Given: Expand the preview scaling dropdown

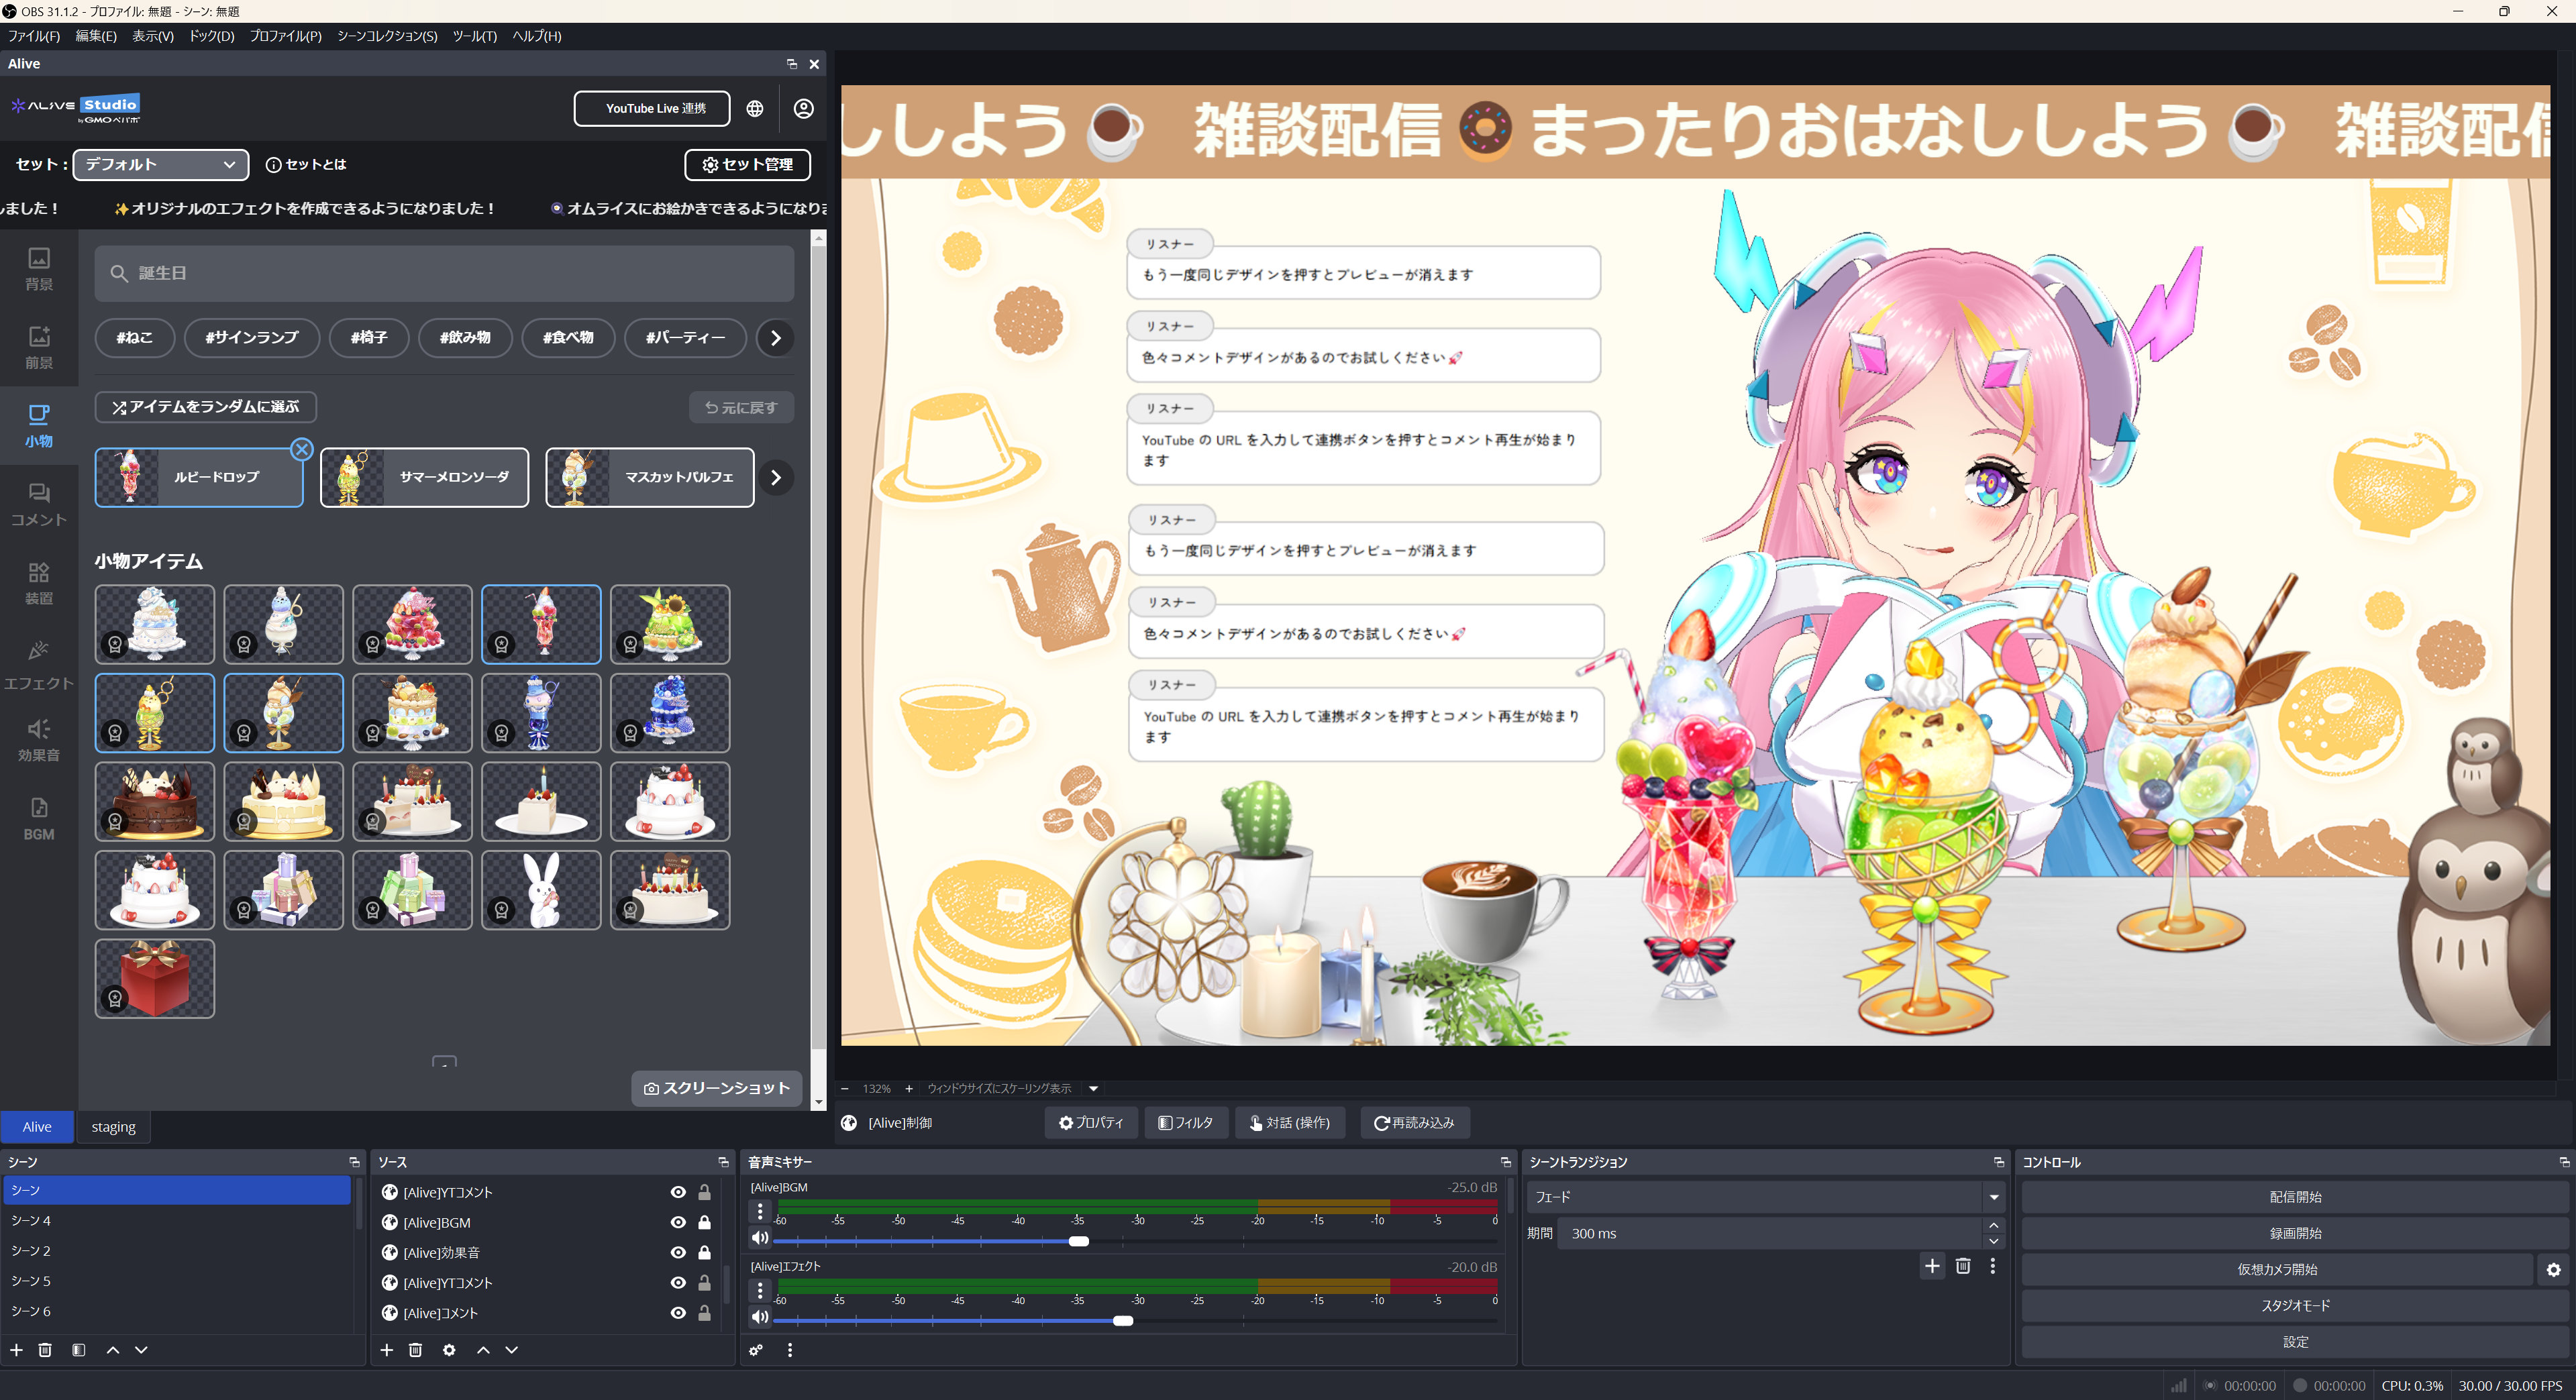Looking at the screenshot, I should [x=1093, y=1089].
